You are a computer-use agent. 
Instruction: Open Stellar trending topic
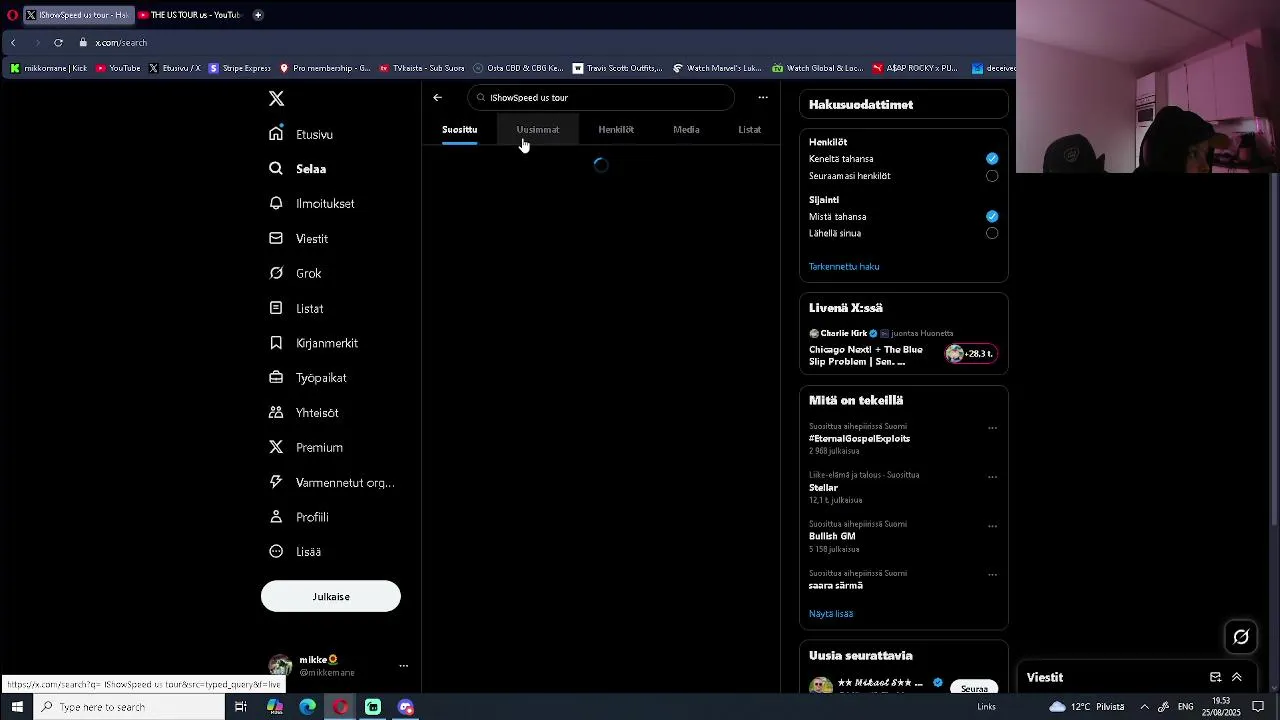pos(823,488)
